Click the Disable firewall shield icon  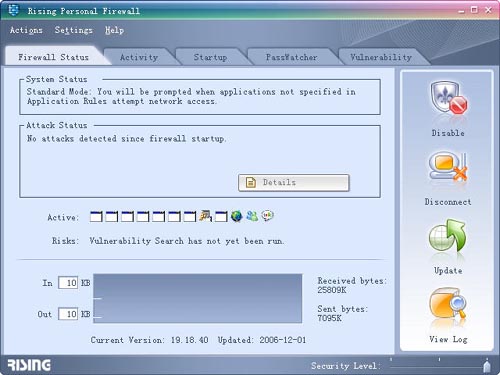(x=448, y=99)
